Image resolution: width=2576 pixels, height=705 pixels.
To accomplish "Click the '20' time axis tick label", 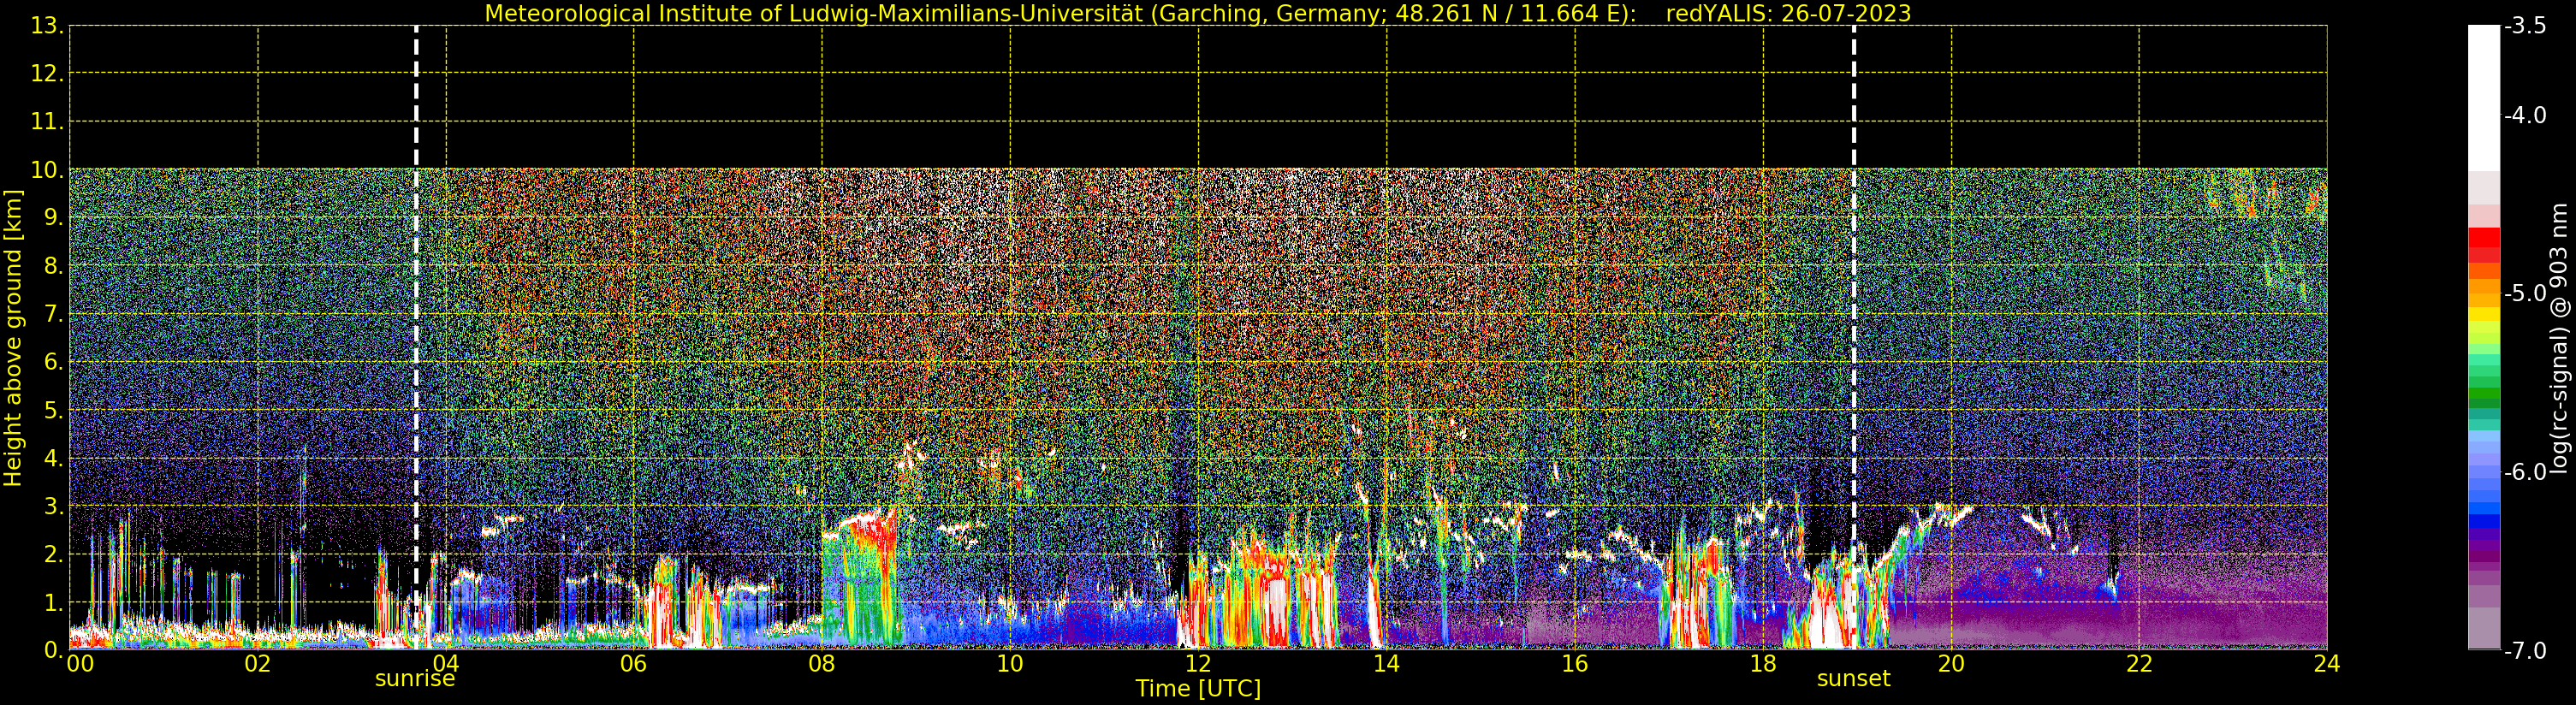I will 1951,664.
